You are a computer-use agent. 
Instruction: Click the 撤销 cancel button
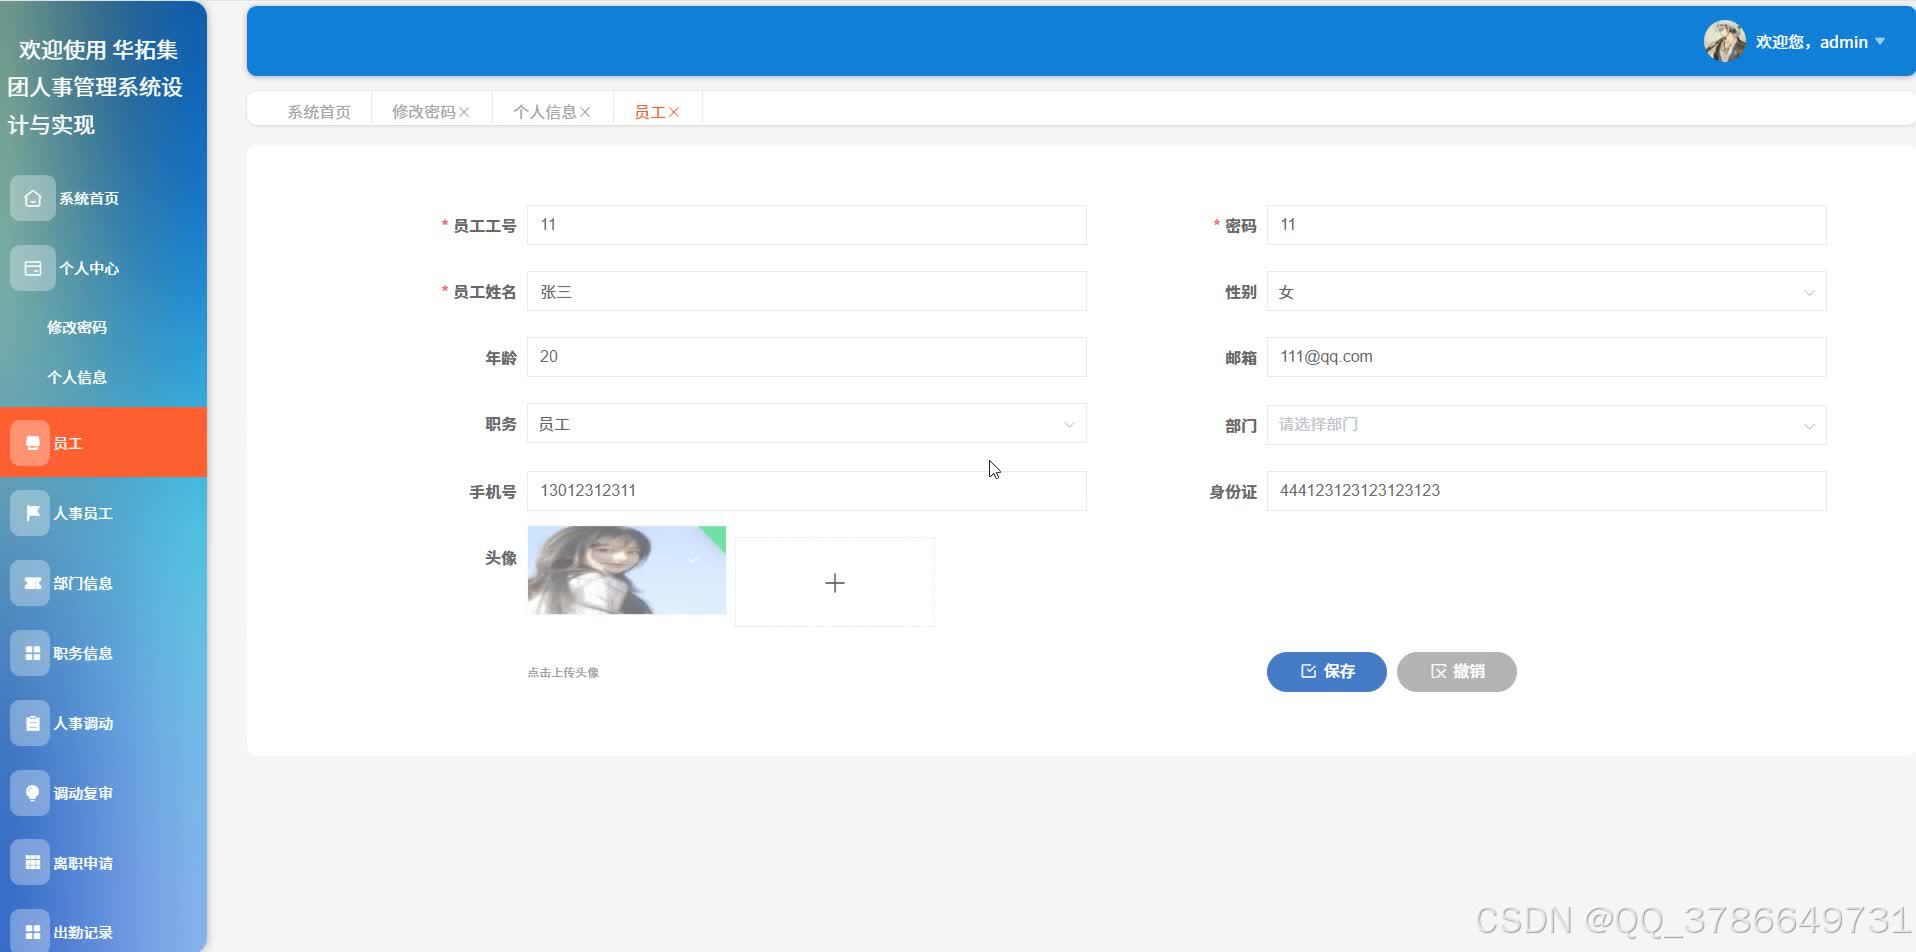tap(1456, 670)
